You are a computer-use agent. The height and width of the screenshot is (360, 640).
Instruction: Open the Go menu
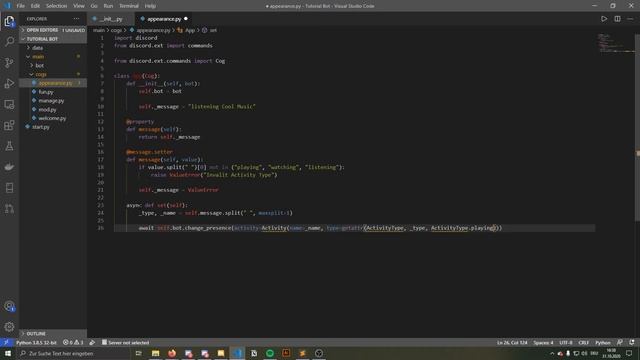pyautogui.click(x=94, y=6)
